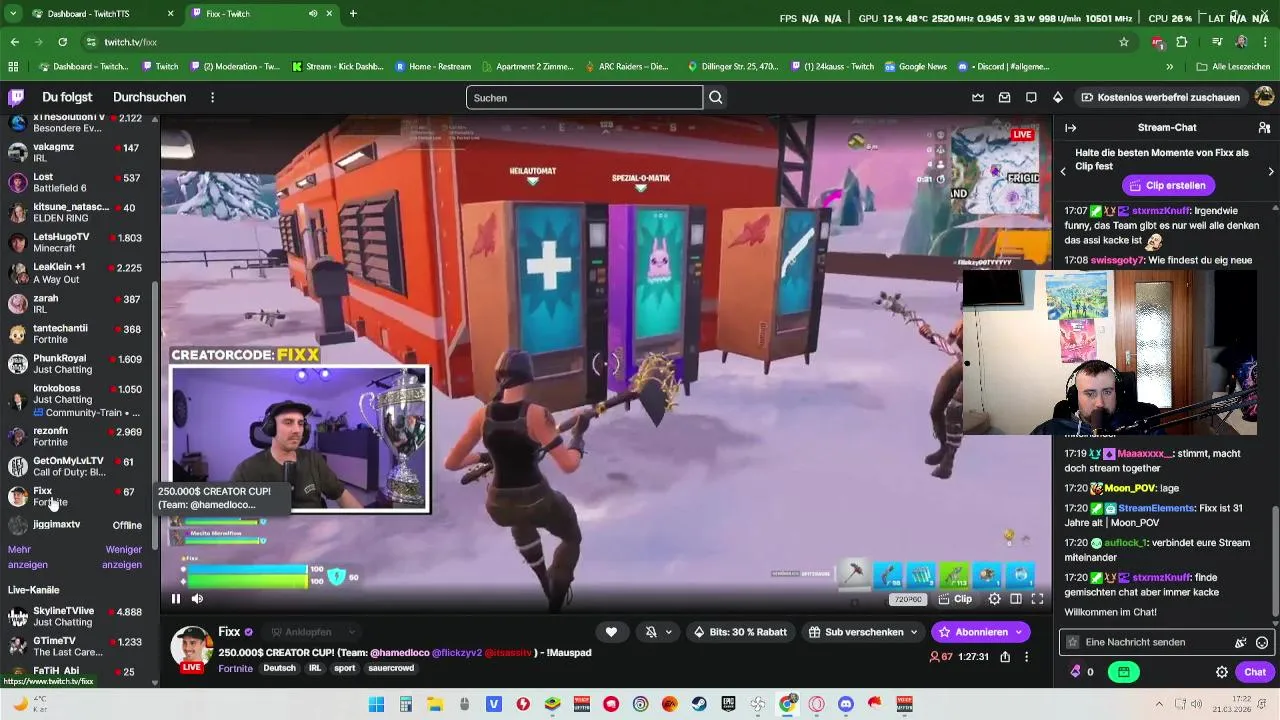Open the stream more options menu
1280x720 pixels.
coord(1026,657)
